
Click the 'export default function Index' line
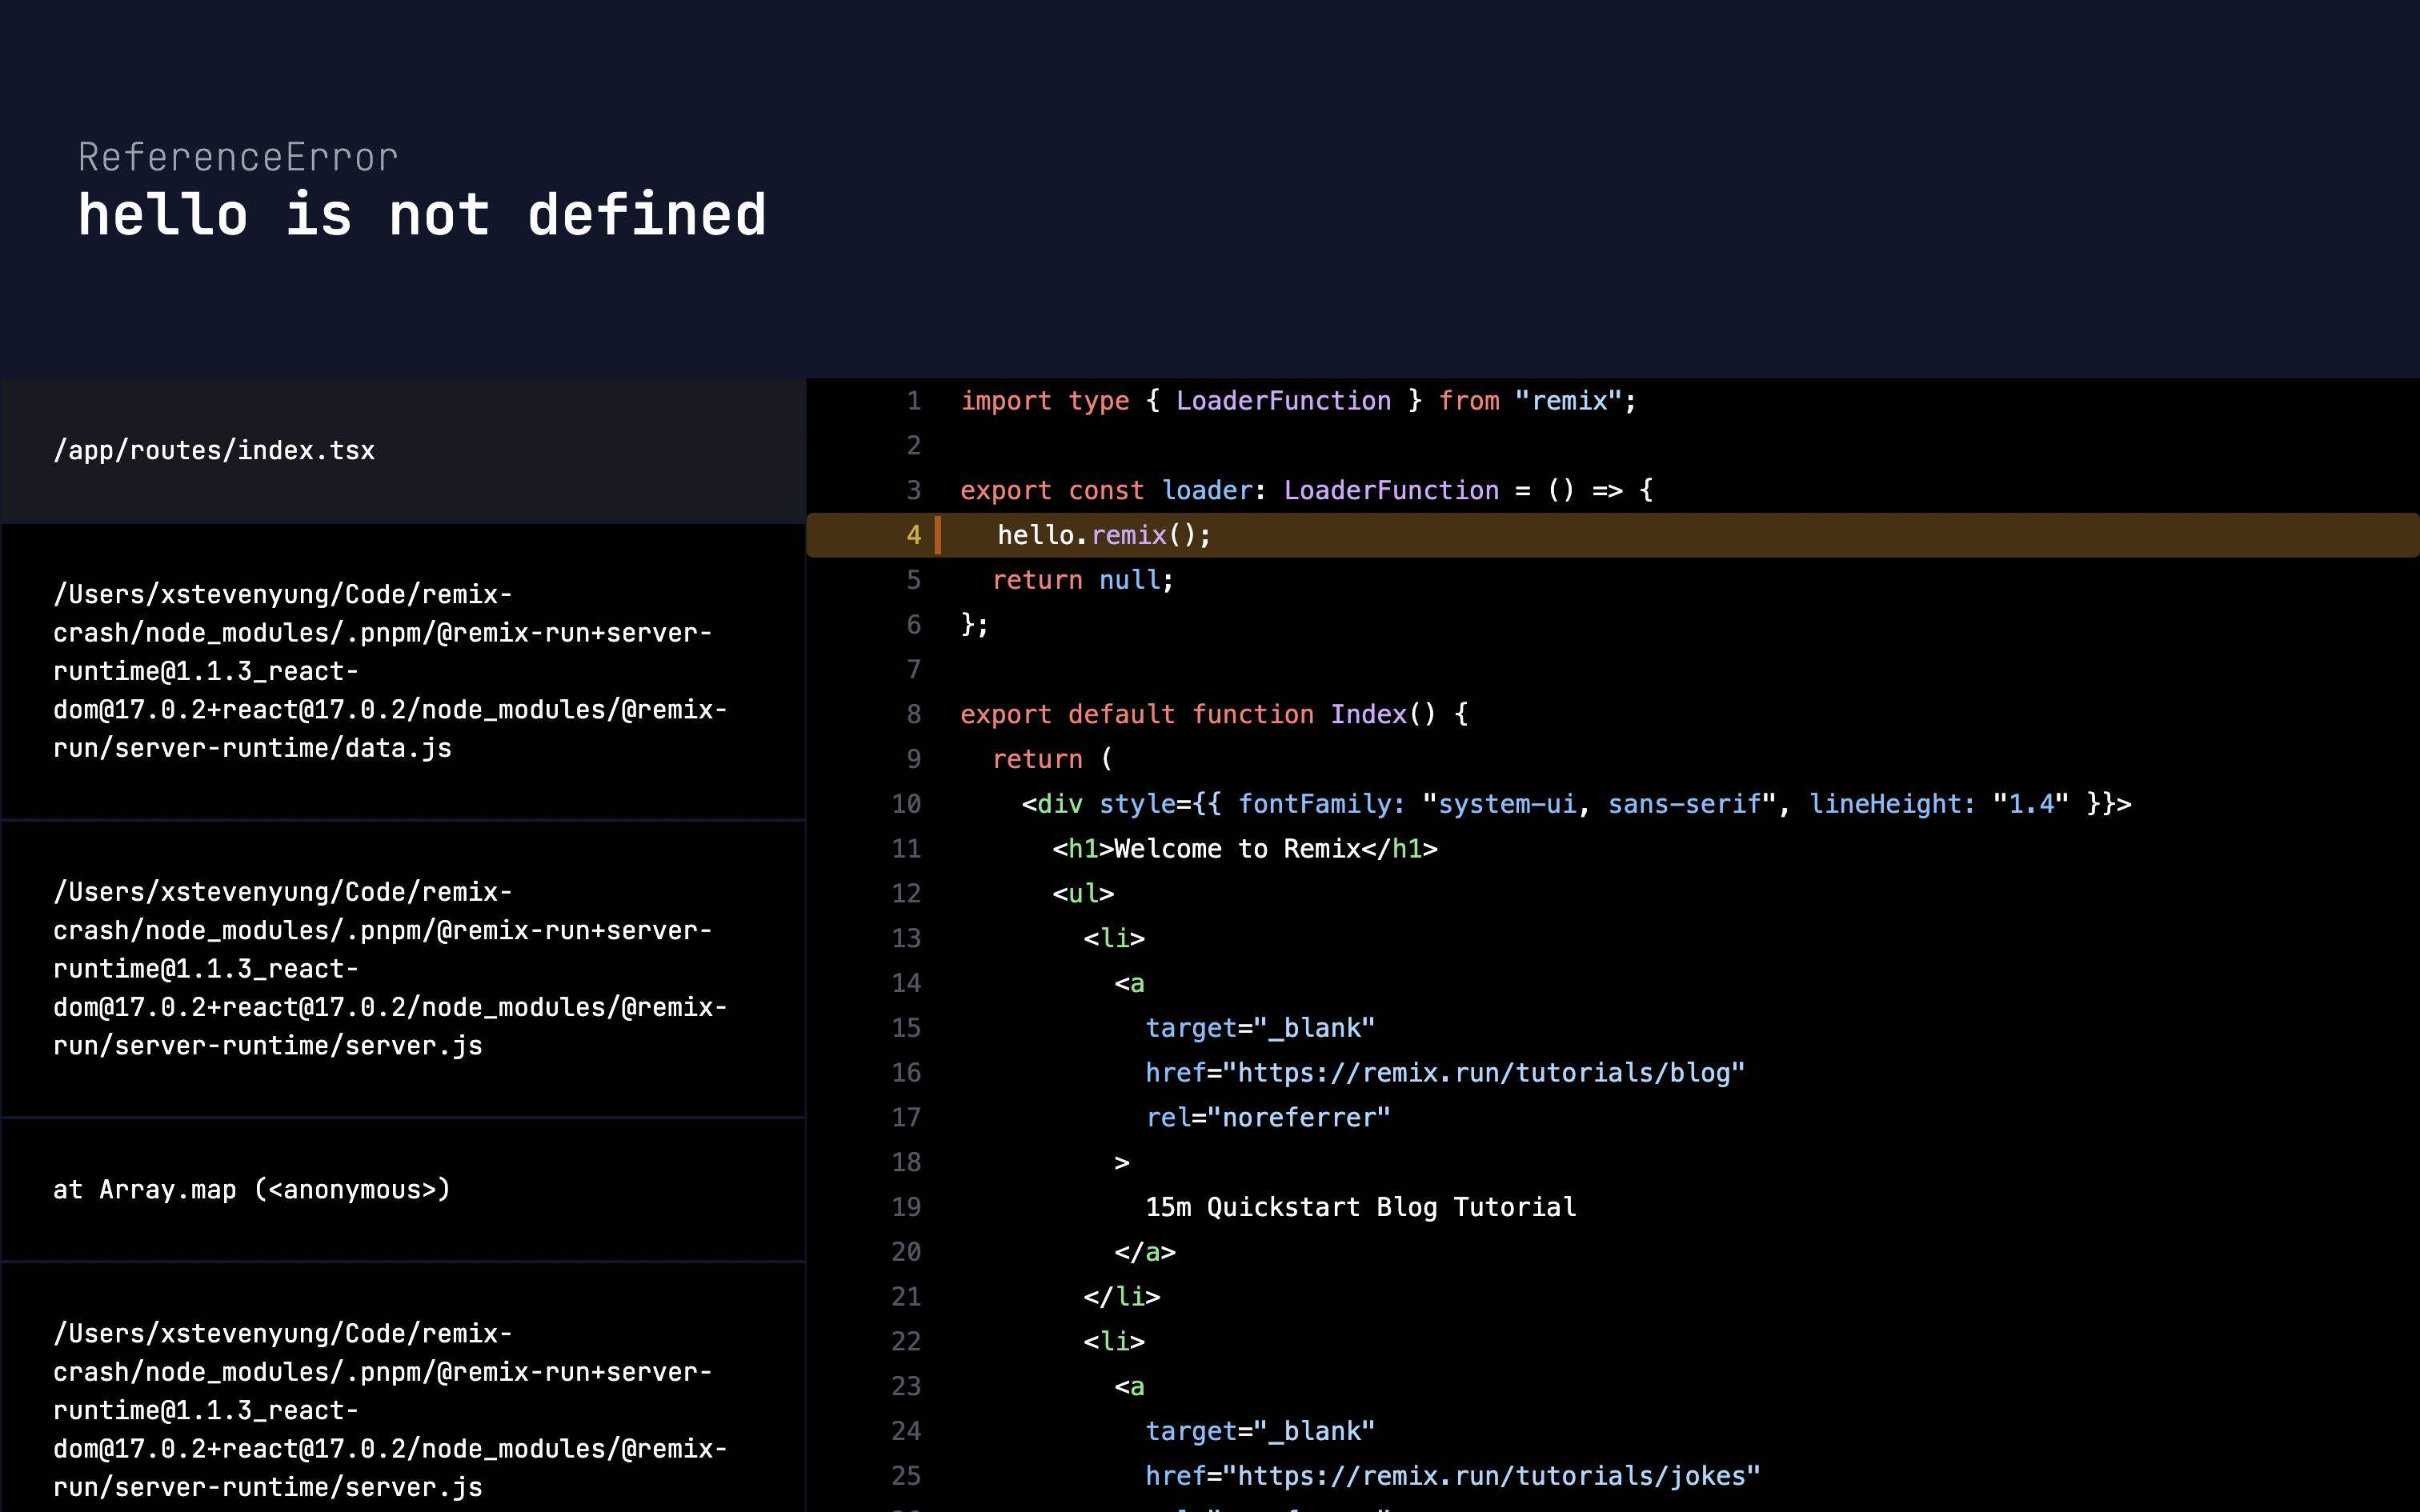coord(1213,714)
